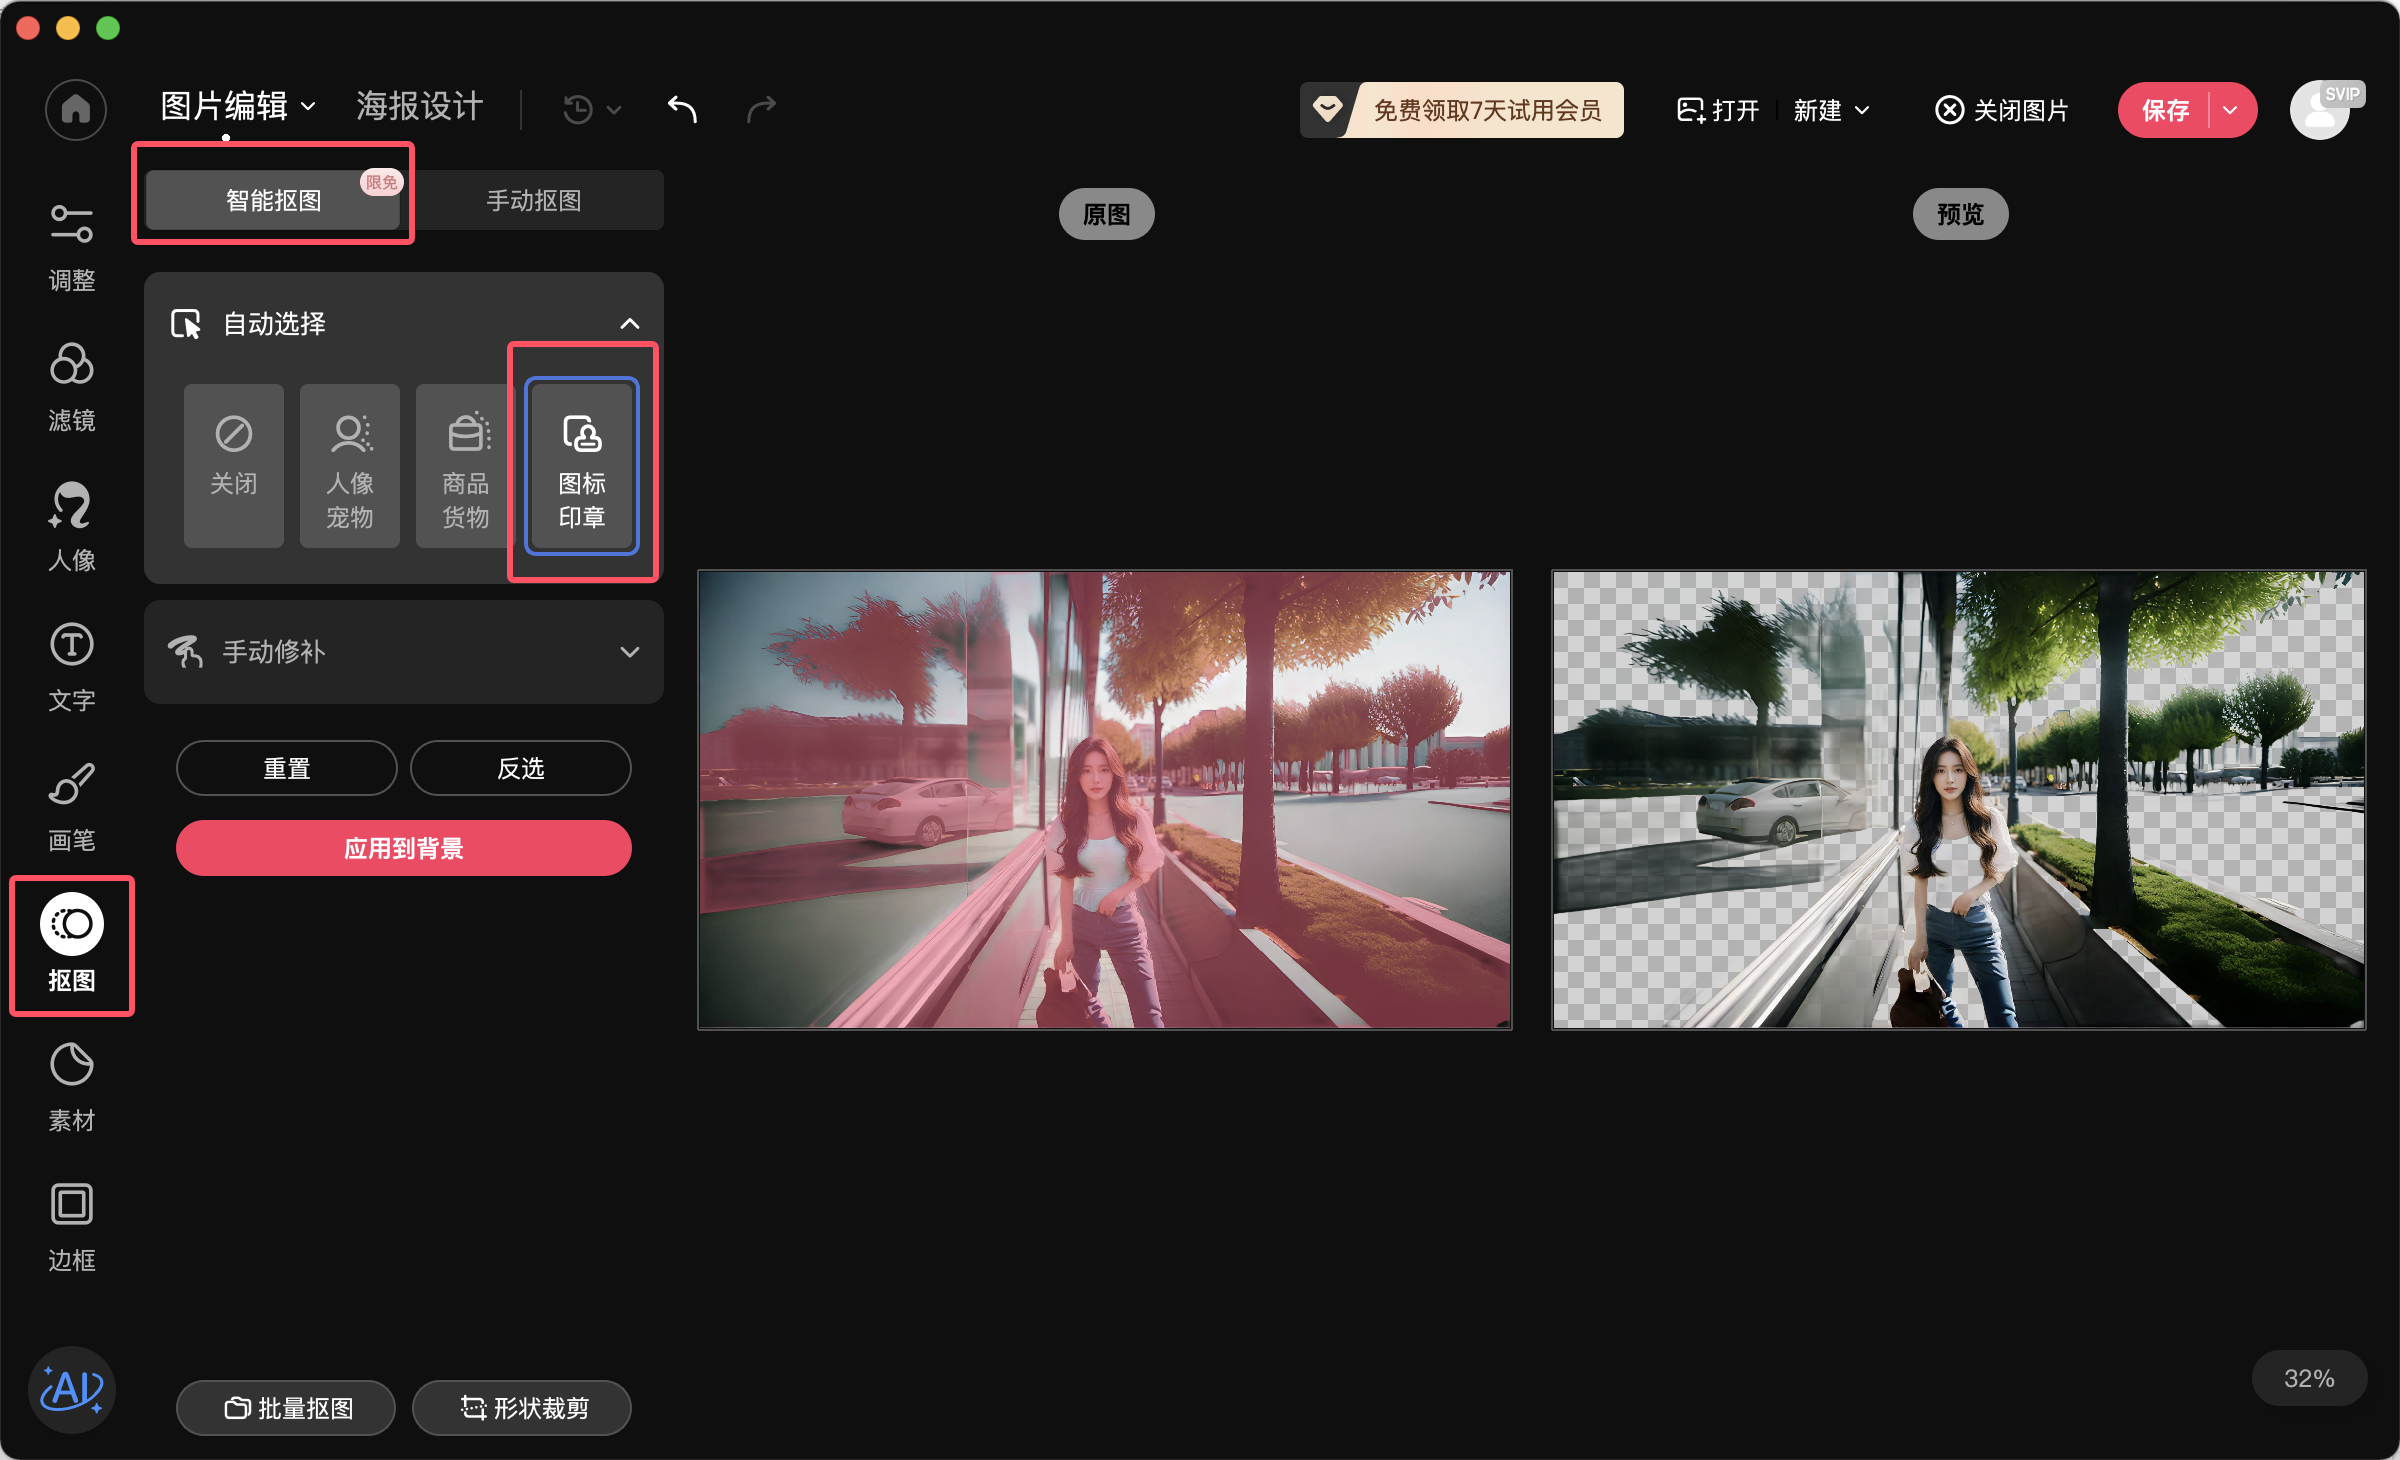Click the AI assistant icon
This screenshot has width=2400, height=1460.
pyautogui.click(x=72, y=1390)
